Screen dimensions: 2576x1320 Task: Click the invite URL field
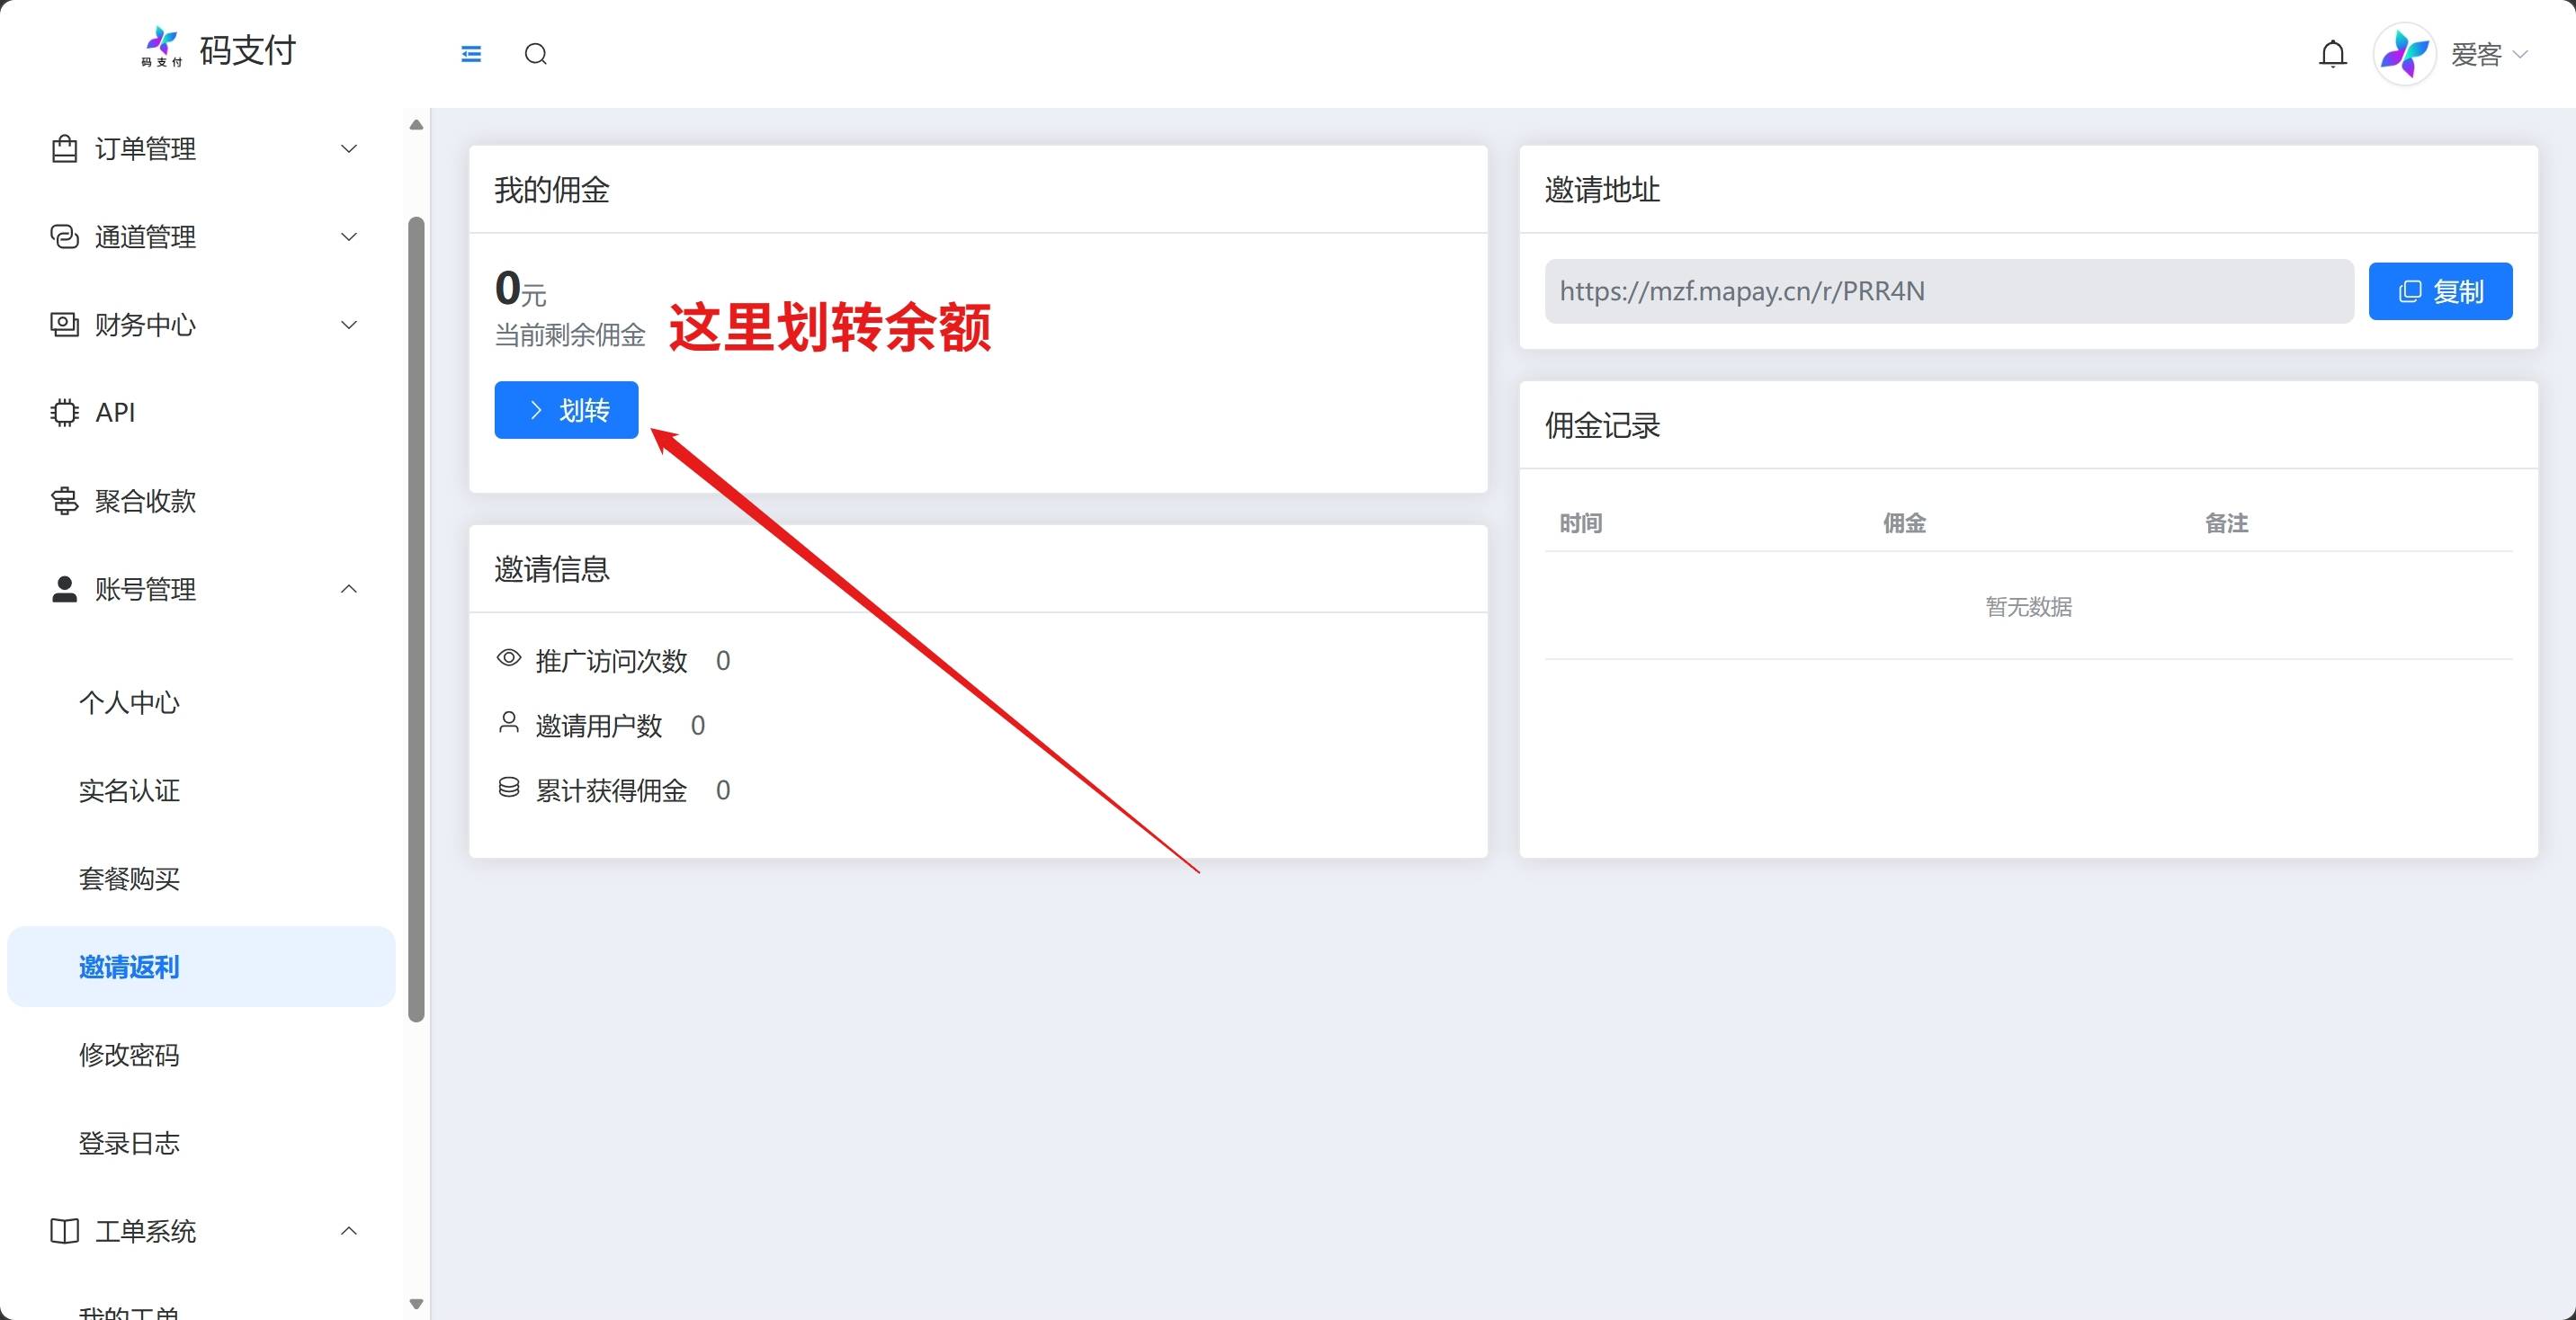point(1949,291)
